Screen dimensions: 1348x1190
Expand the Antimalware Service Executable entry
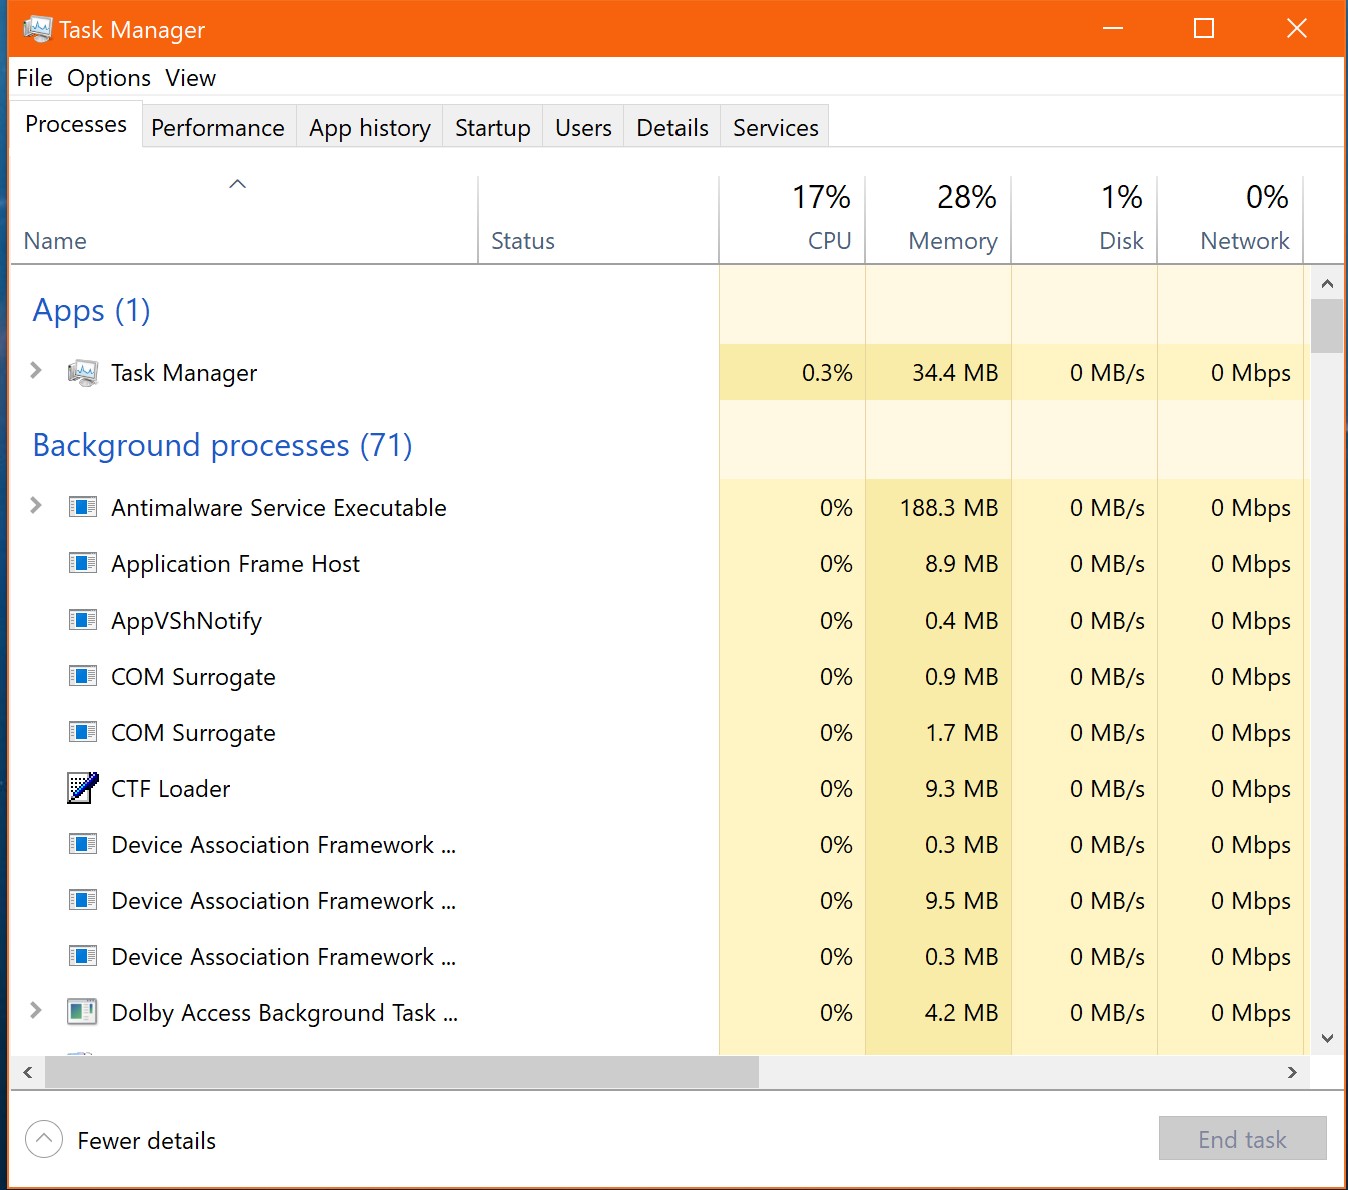coord(36,505)
